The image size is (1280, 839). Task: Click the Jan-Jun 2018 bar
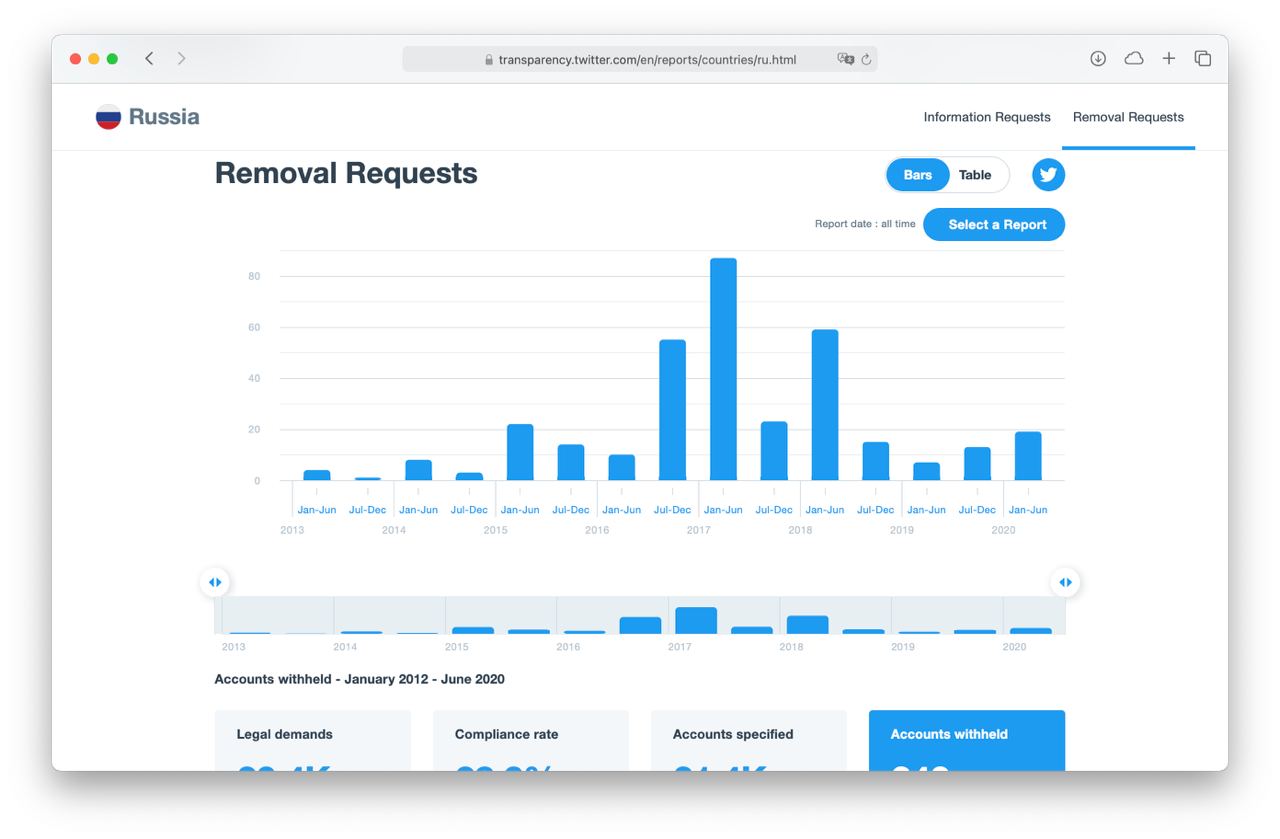click(825, 405)
